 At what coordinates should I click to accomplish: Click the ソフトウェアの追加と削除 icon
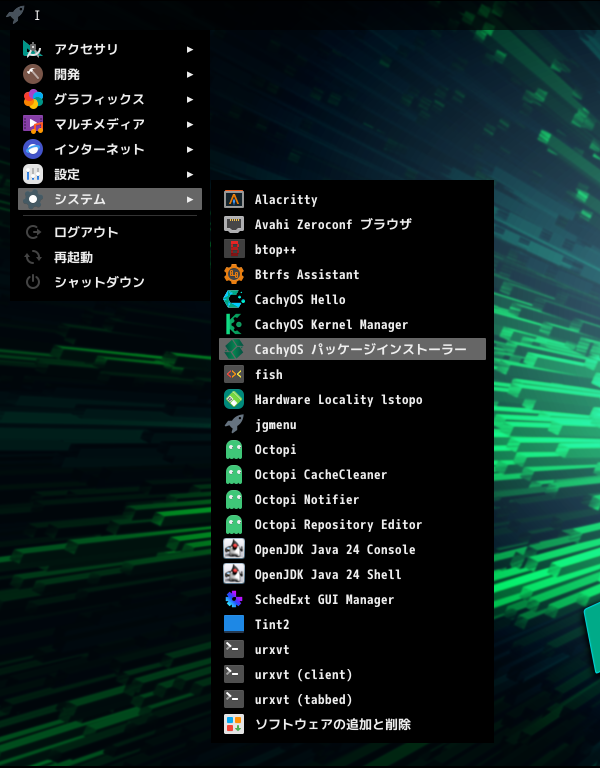[234, 724]
